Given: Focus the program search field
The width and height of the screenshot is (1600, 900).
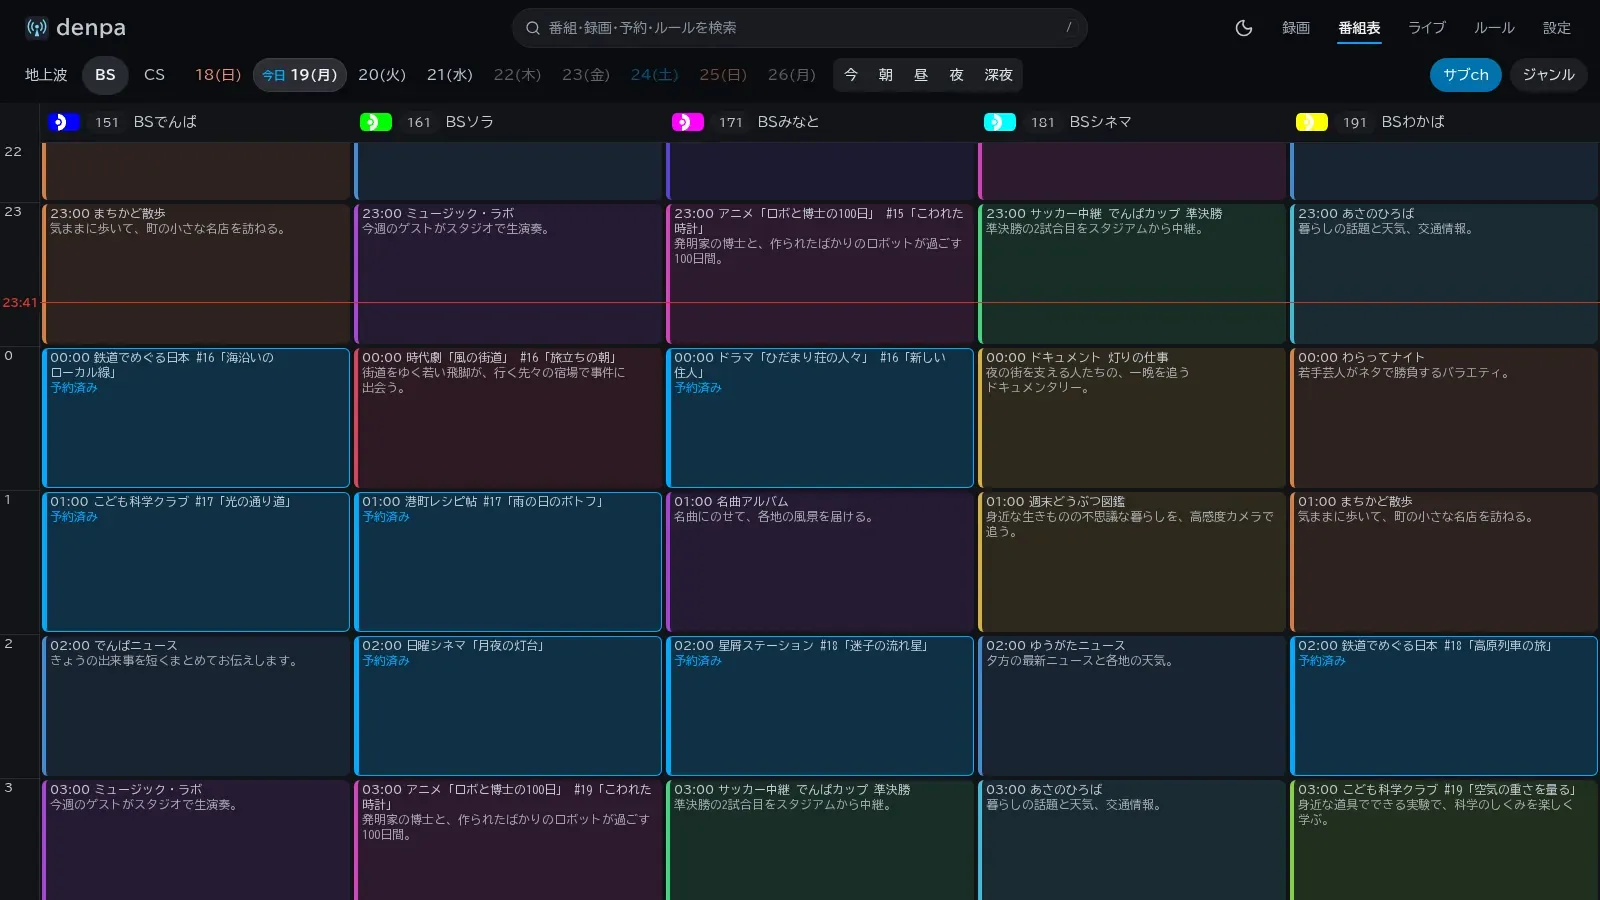Looking at the screenshot, I should (800, 28).
